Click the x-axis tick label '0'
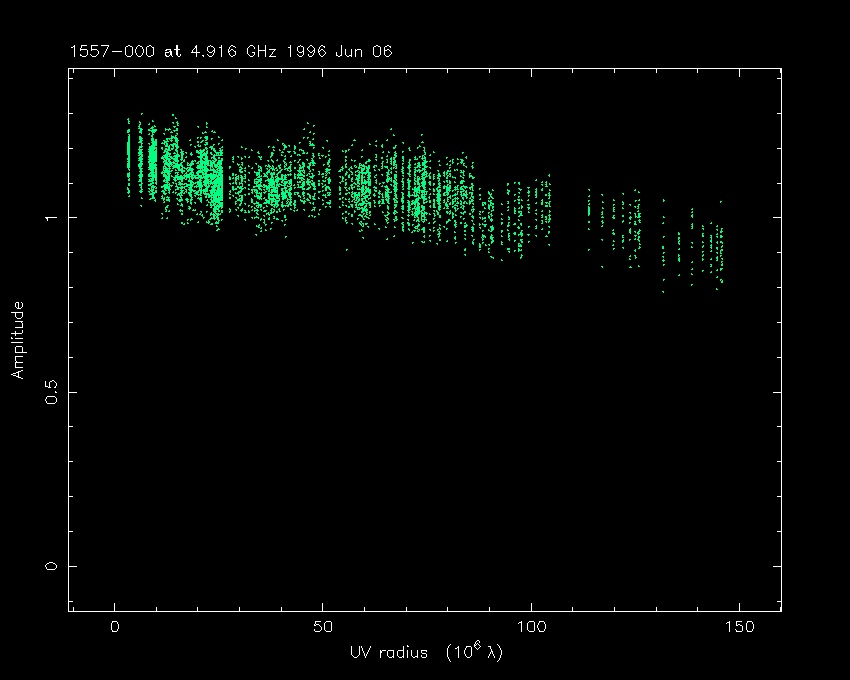 pos(114,627)
